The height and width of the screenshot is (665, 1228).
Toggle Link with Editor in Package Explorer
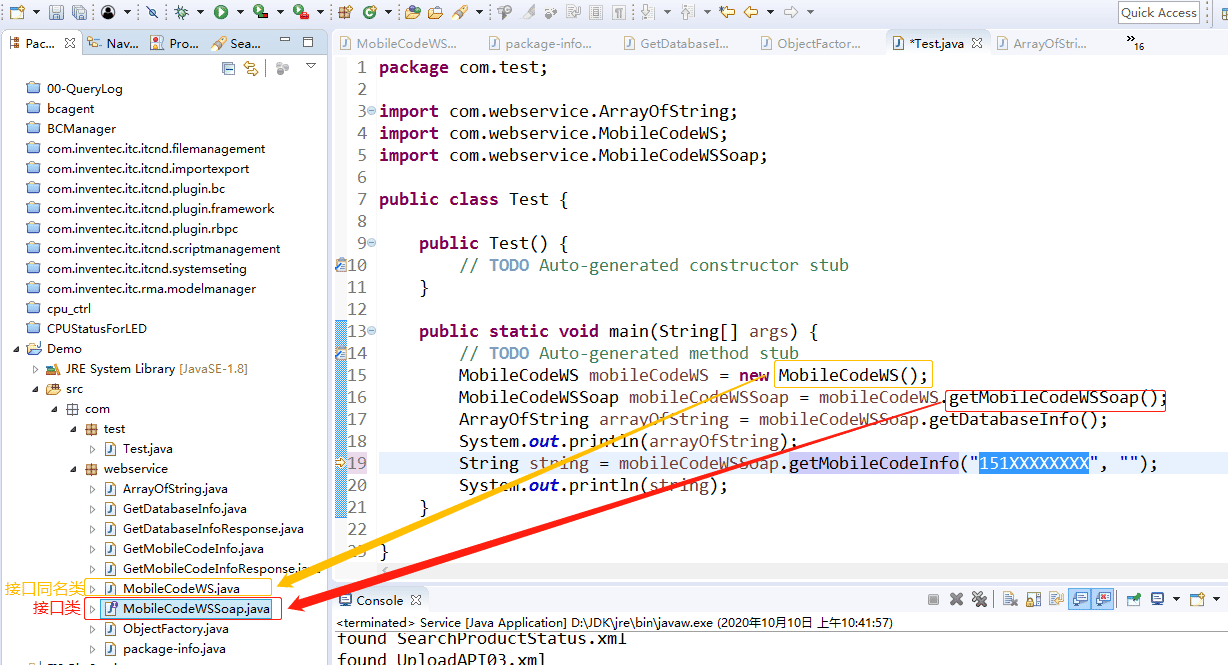click(253, 67)
